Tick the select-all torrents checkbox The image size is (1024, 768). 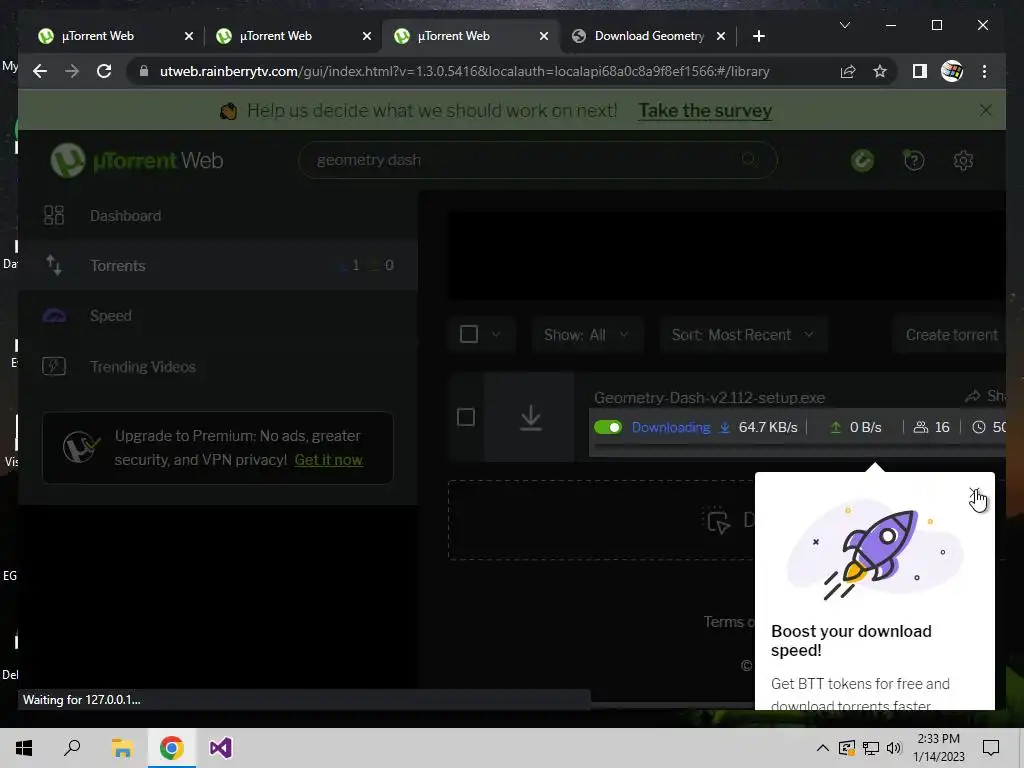(469, 334)
